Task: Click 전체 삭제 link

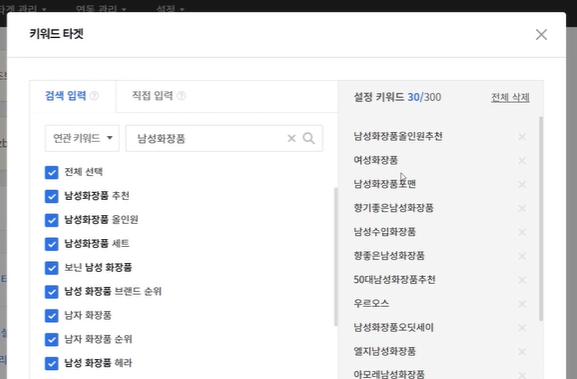Action: 510,98
